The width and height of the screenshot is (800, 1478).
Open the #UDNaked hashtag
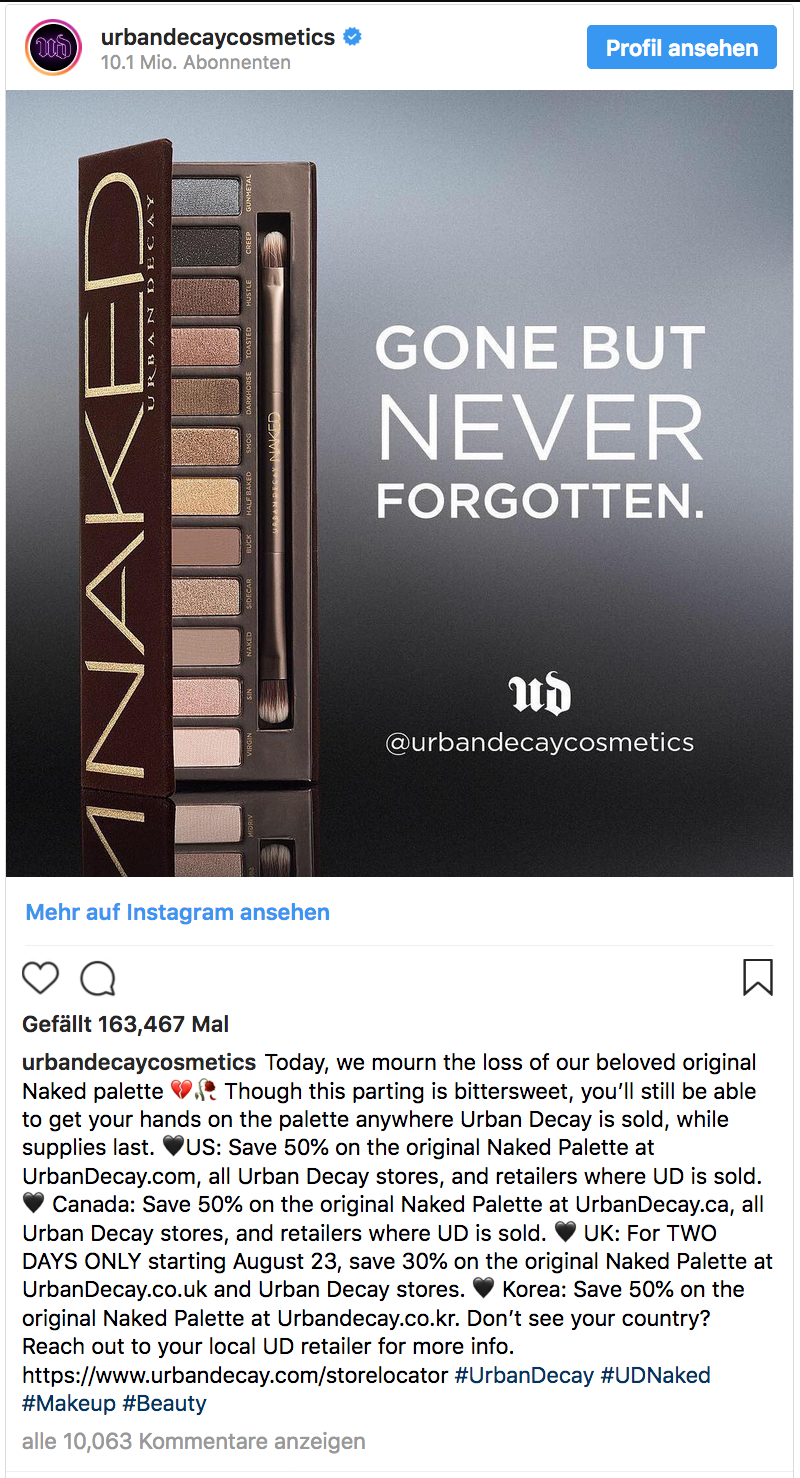tap(655, 1375)
